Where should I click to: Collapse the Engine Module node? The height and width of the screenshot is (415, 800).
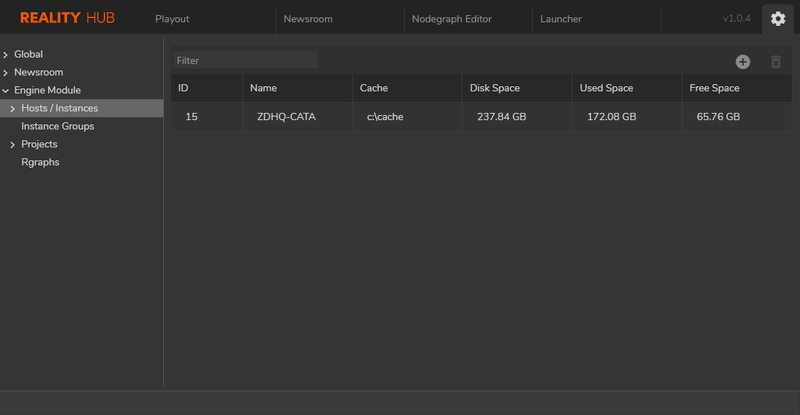click(x=6, y=91)
